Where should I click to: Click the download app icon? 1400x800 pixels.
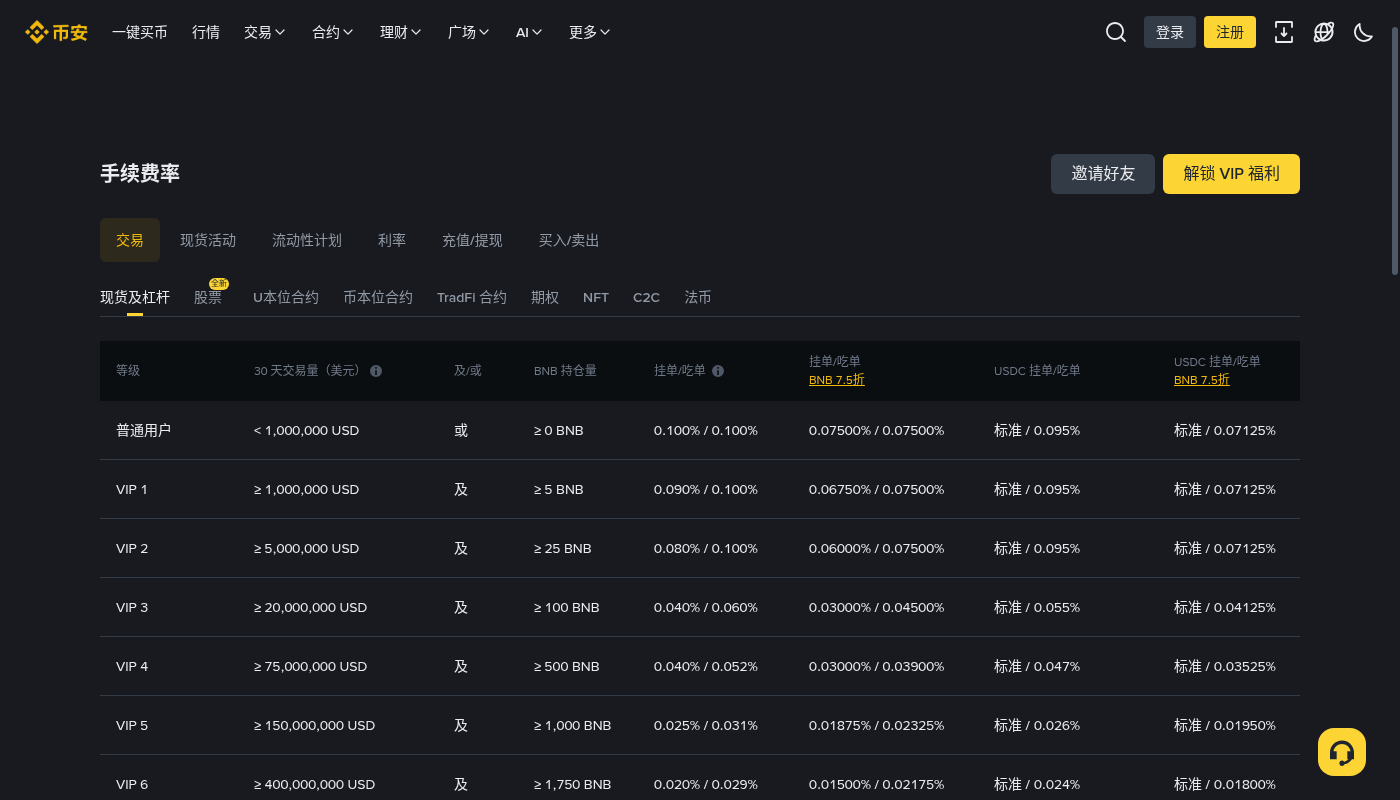click(x=1284, y=32)
